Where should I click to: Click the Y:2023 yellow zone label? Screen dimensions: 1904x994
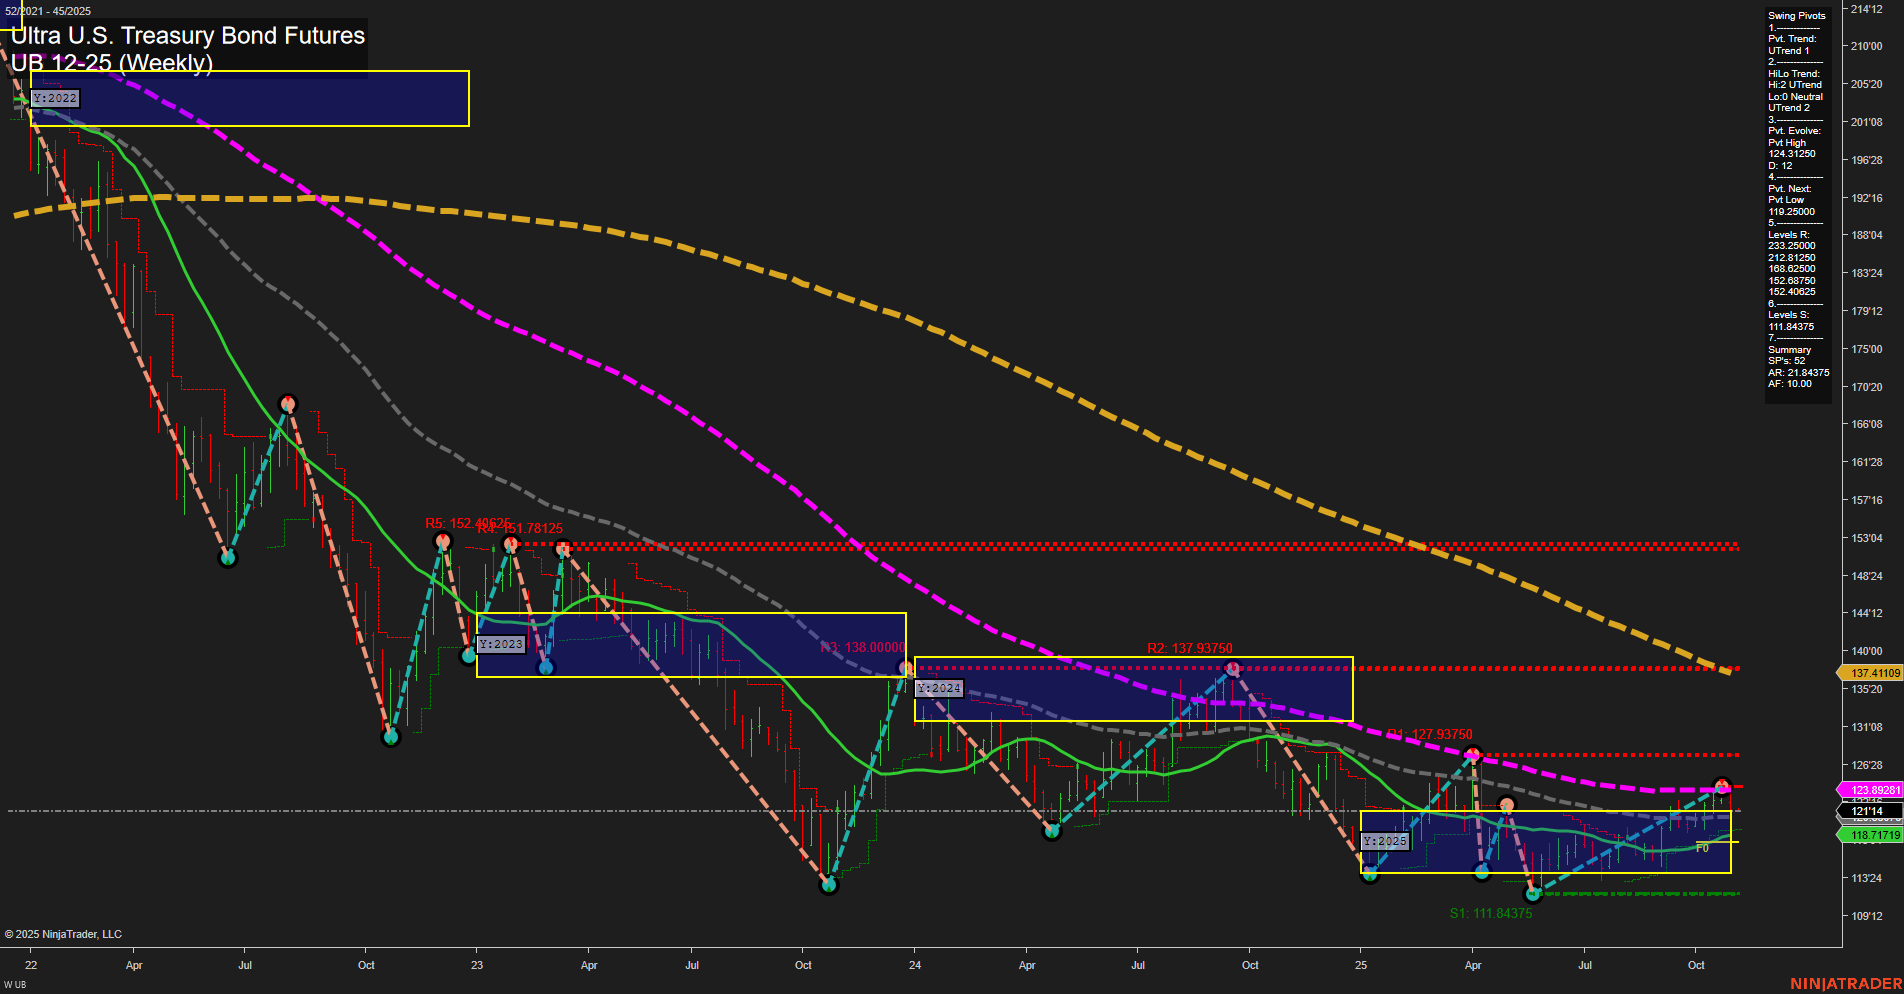pyautogui.click(x=502, y=644)
